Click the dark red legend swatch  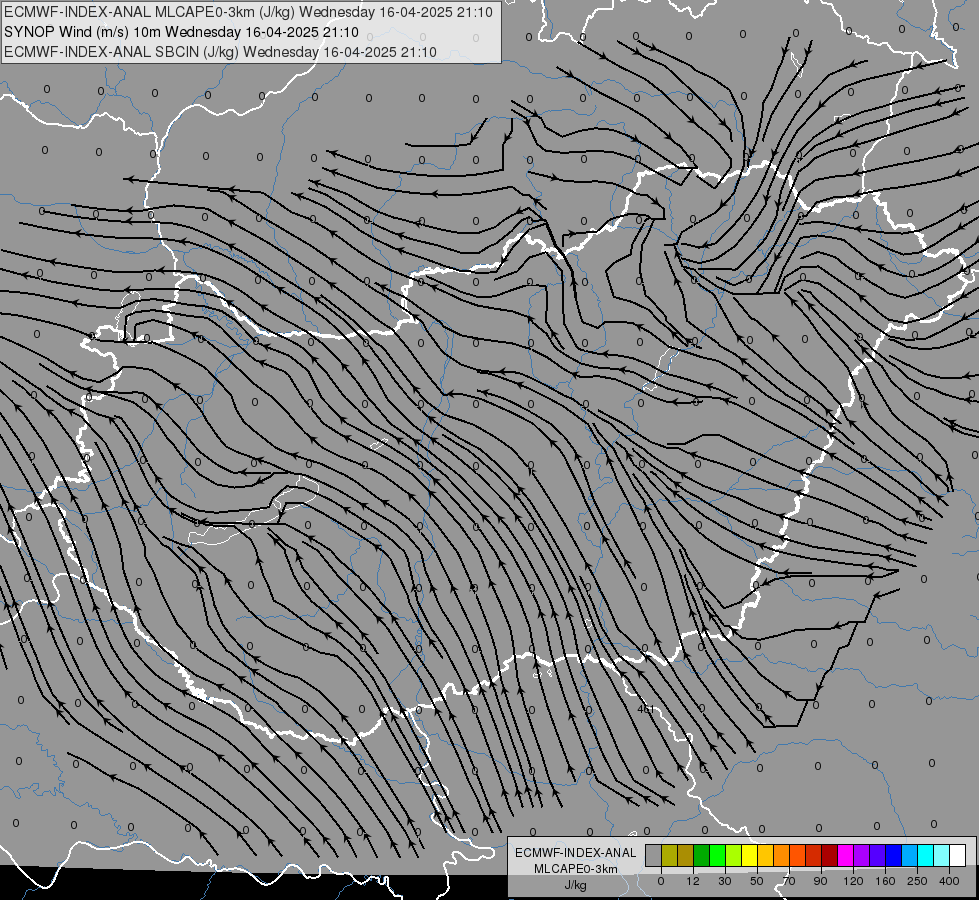click(x=830, y=855)
